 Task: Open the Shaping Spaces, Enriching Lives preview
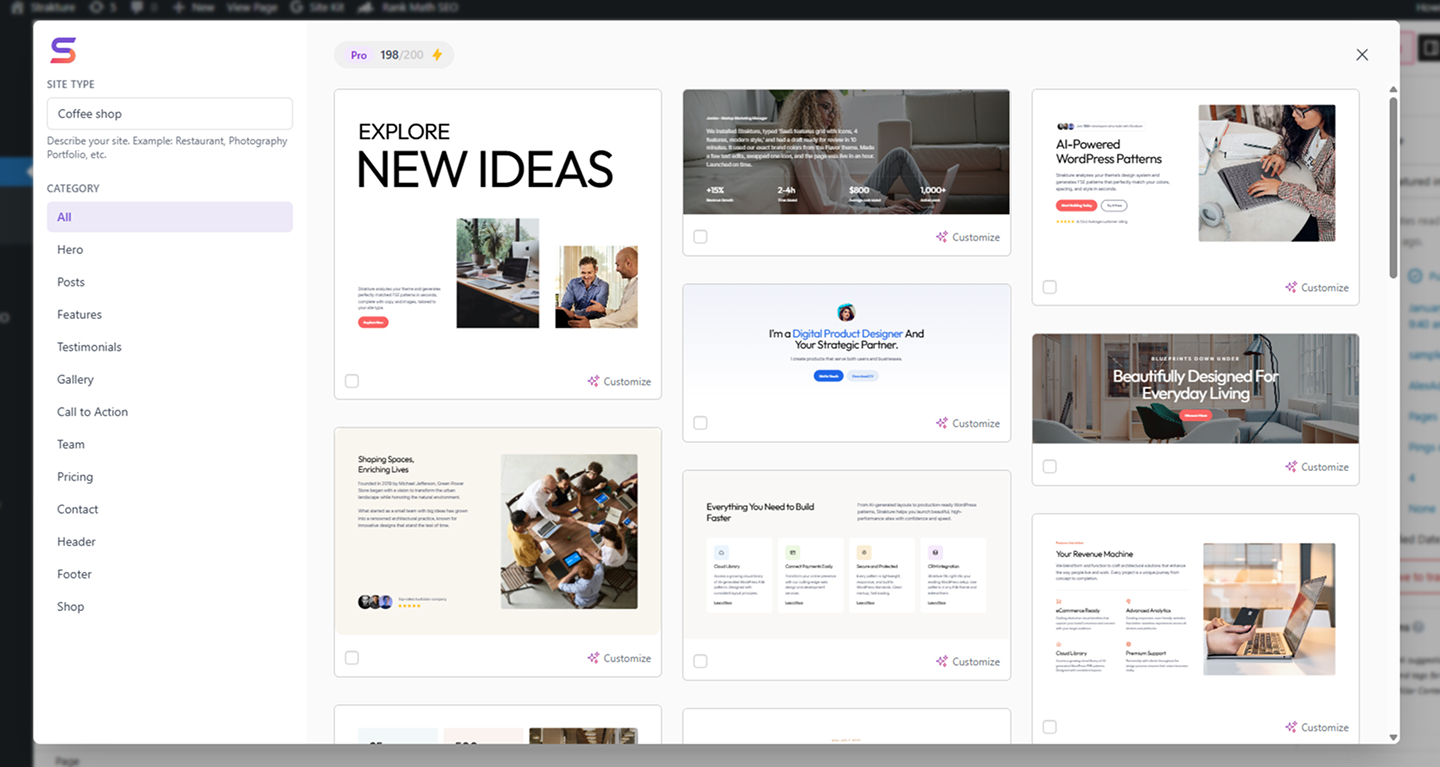point(498,531)
